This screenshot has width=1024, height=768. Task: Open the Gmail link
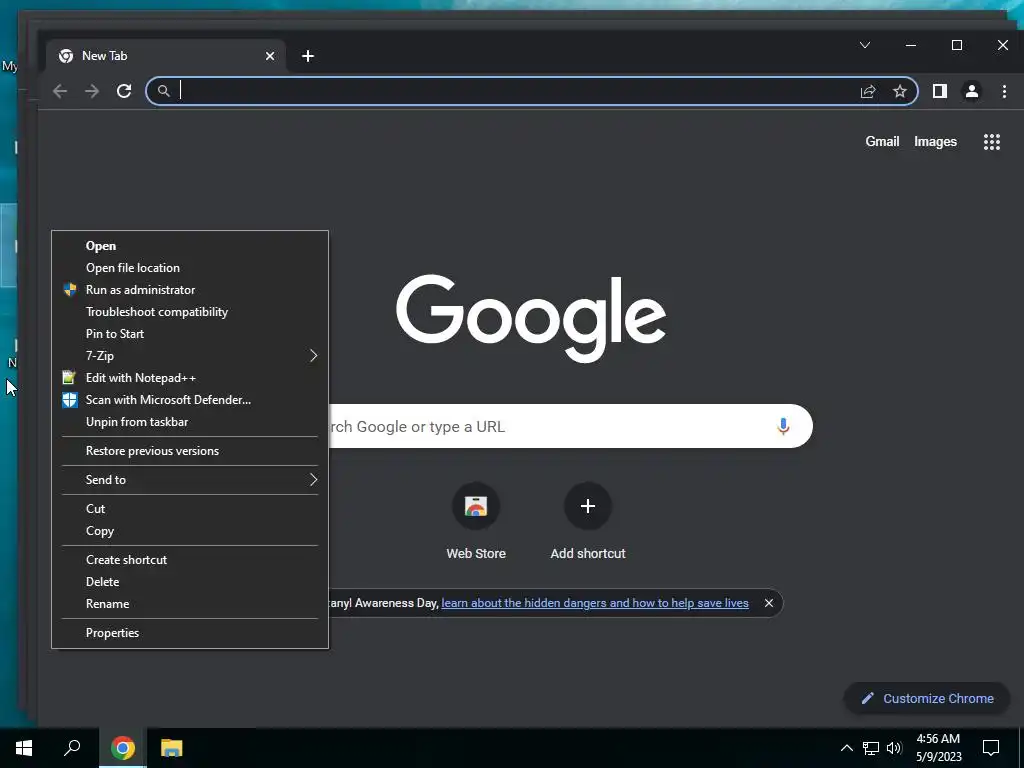882,142
